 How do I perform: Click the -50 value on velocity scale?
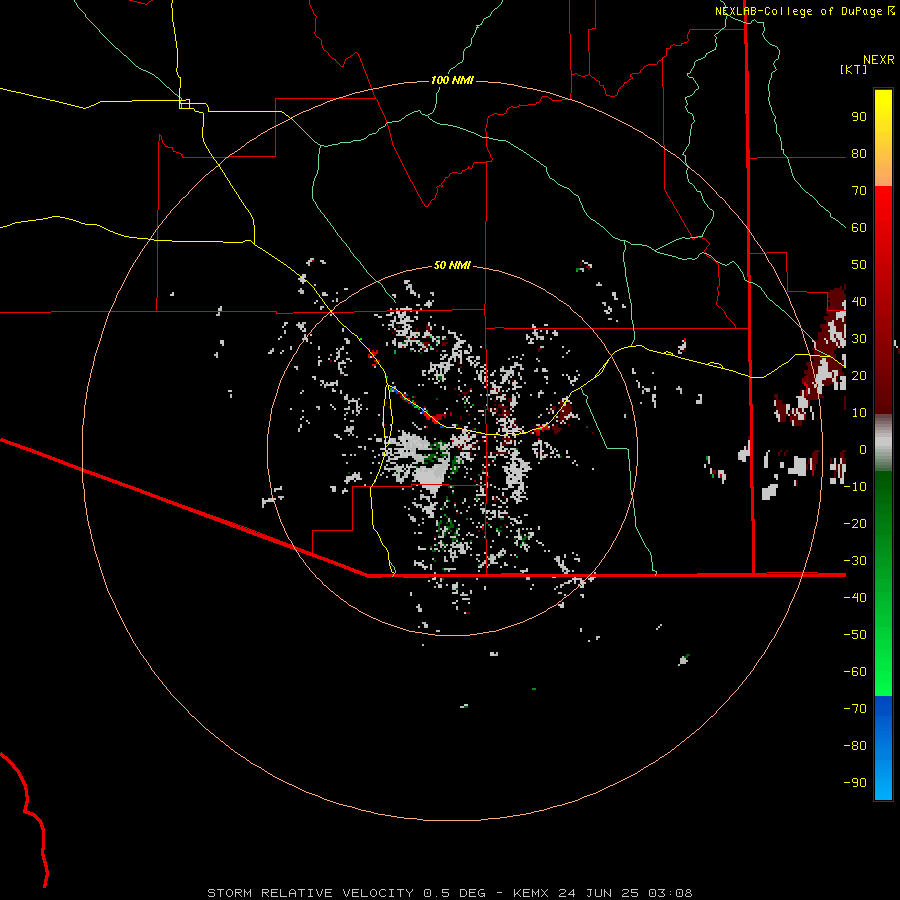click(855, 634)
